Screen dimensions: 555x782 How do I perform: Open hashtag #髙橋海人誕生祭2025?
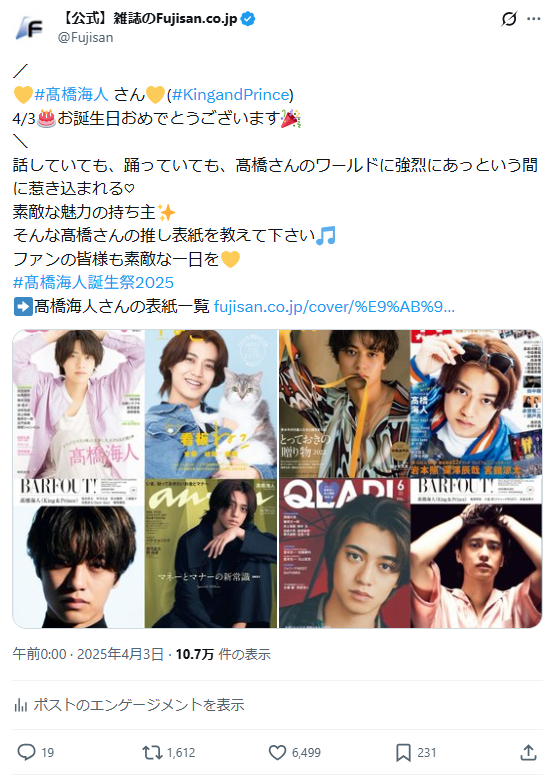coord(93,282)
